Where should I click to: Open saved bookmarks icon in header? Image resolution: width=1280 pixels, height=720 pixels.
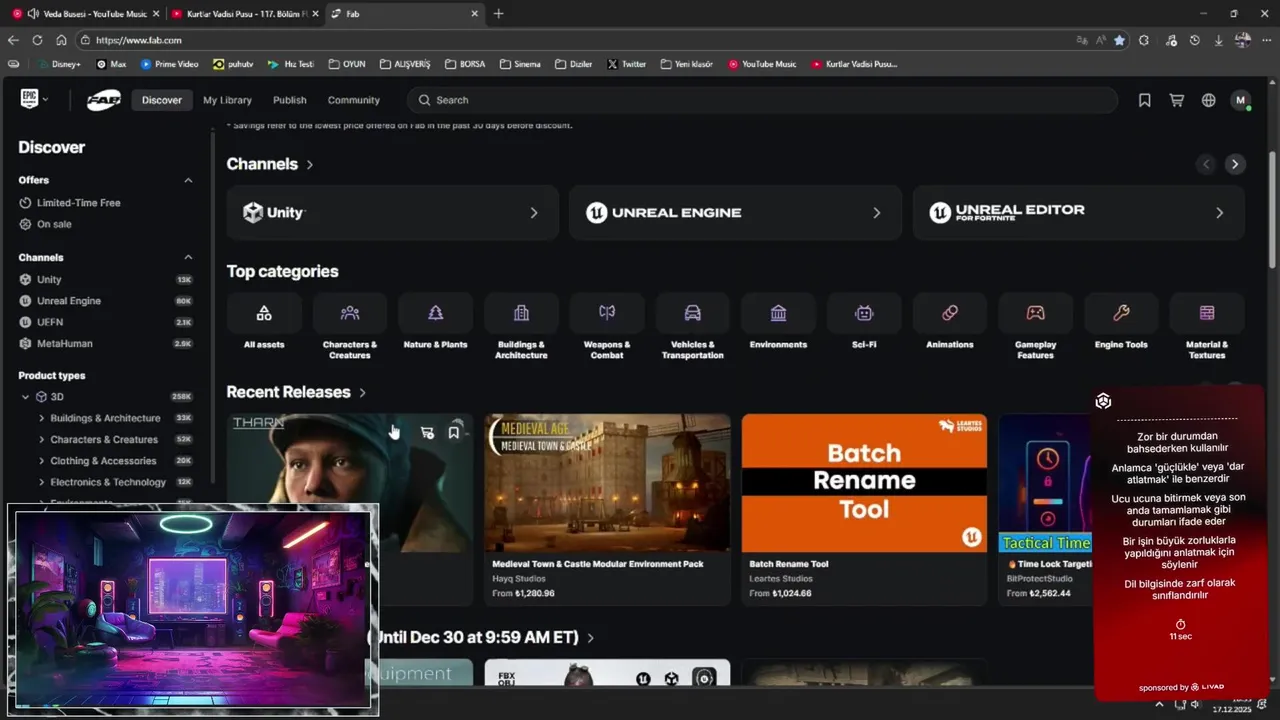(x=1145, y=100)
